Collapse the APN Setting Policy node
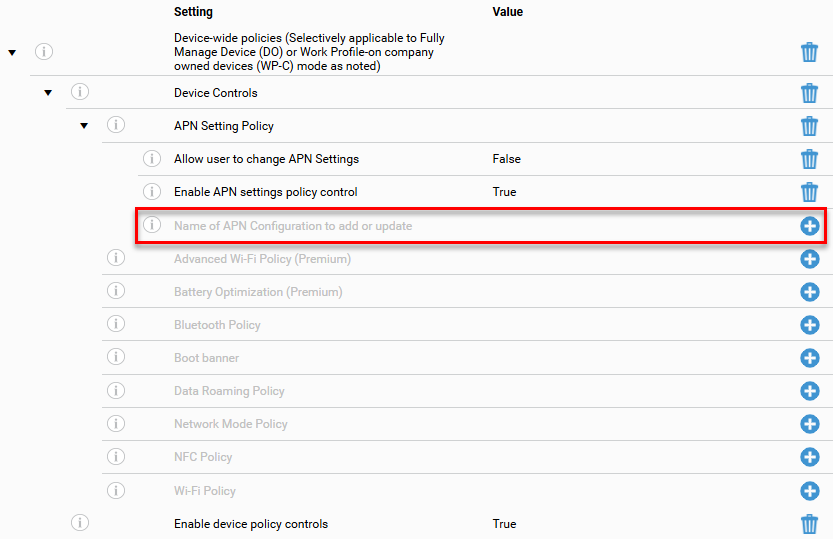Viewport: 833px width, 539px height. 84,126
